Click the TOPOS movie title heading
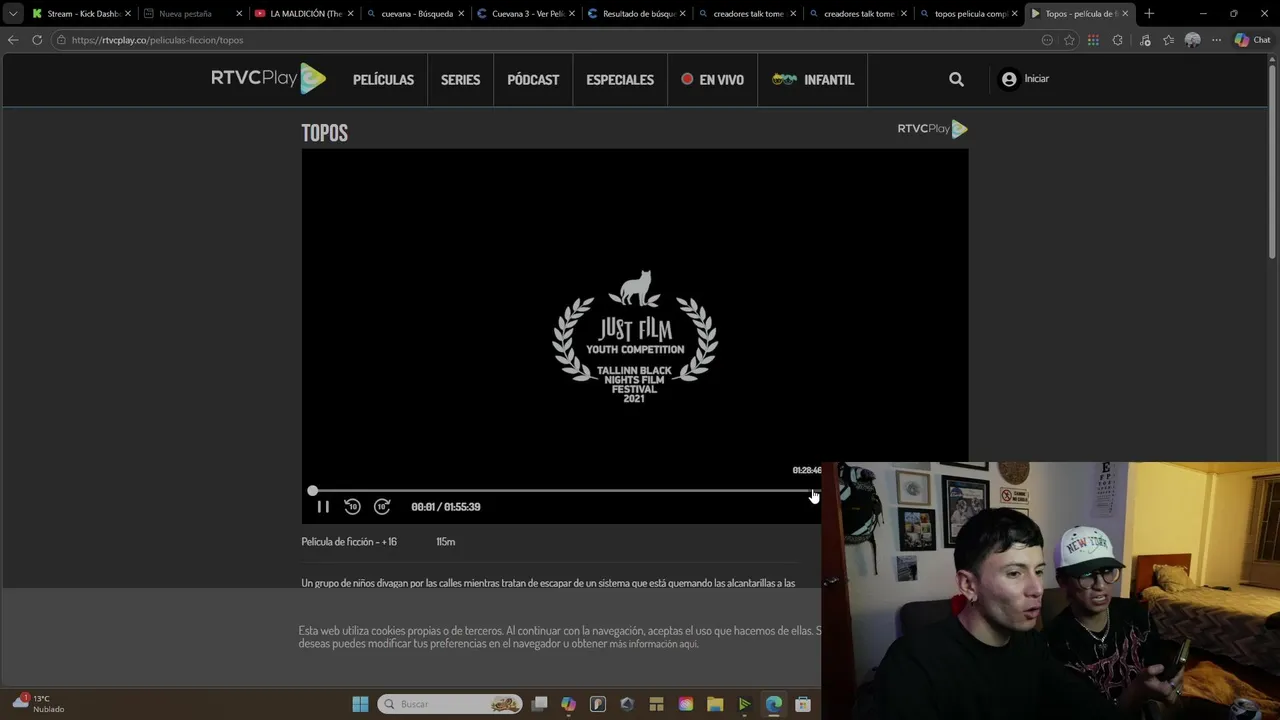 [324, 133]
